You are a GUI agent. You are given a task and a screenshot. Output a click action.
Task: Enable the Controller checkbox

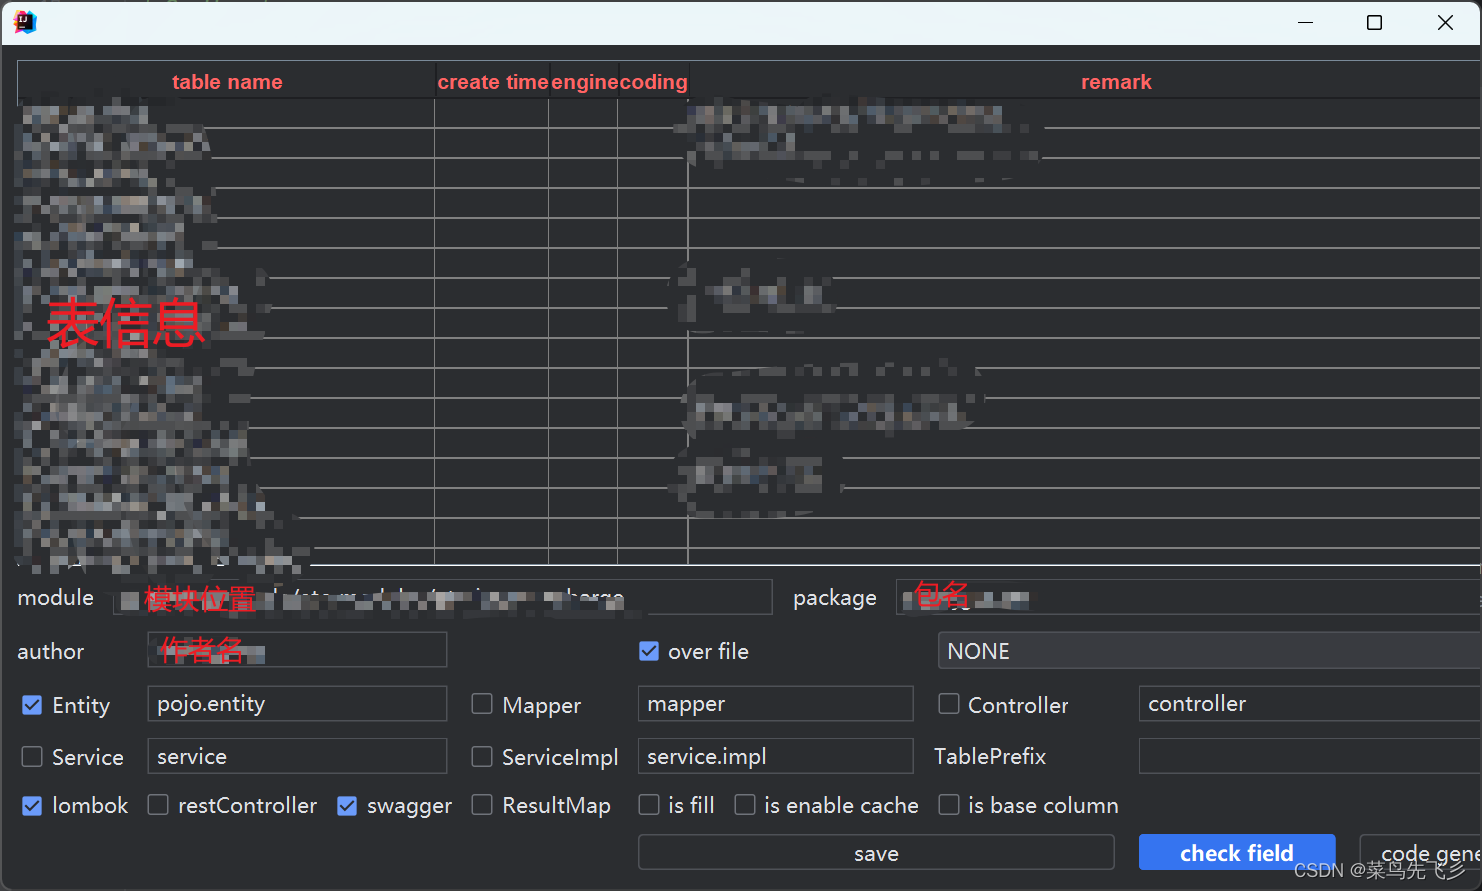[948, 704]
